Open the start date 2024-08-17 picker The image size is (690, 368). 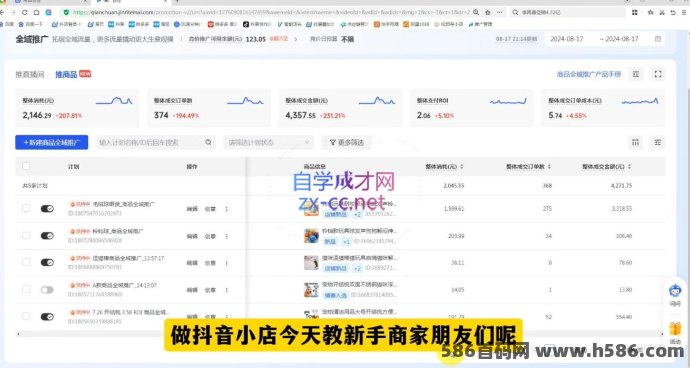[x=567, y=39]
